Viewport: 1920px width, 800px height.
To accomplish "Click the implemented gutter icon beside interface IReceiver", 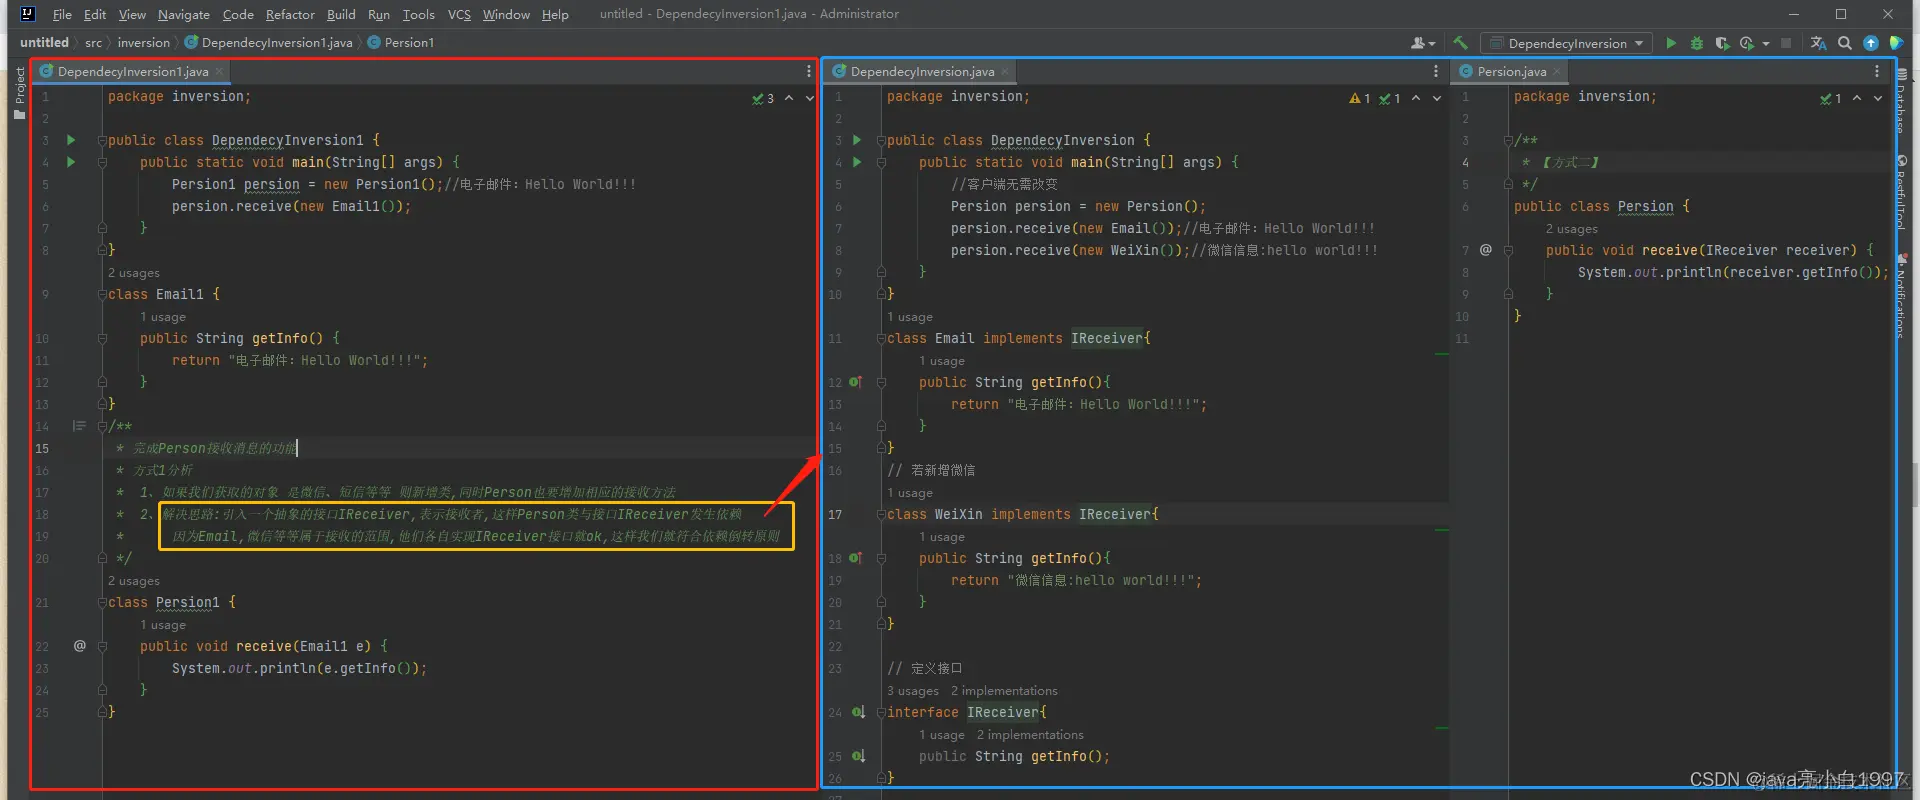I will (x=859, y=712).
